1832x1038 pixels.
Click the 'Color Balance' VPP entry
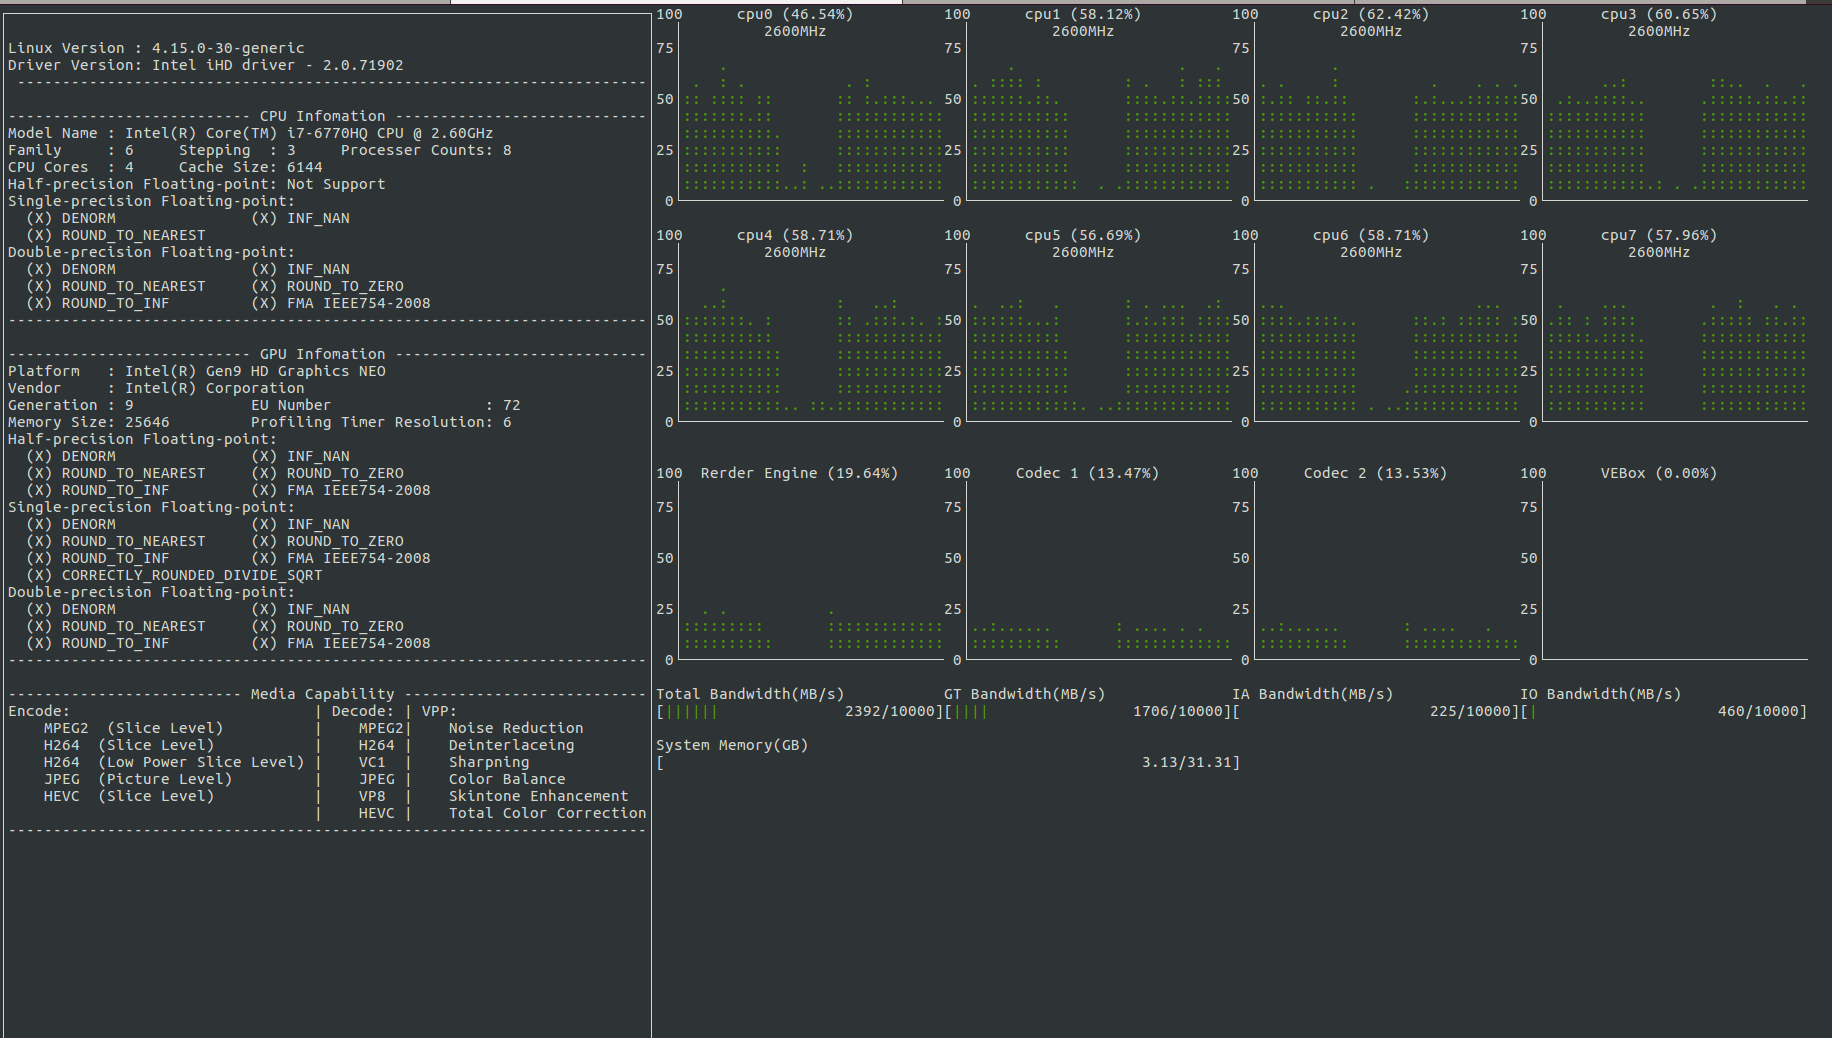[x=507, y=779]
